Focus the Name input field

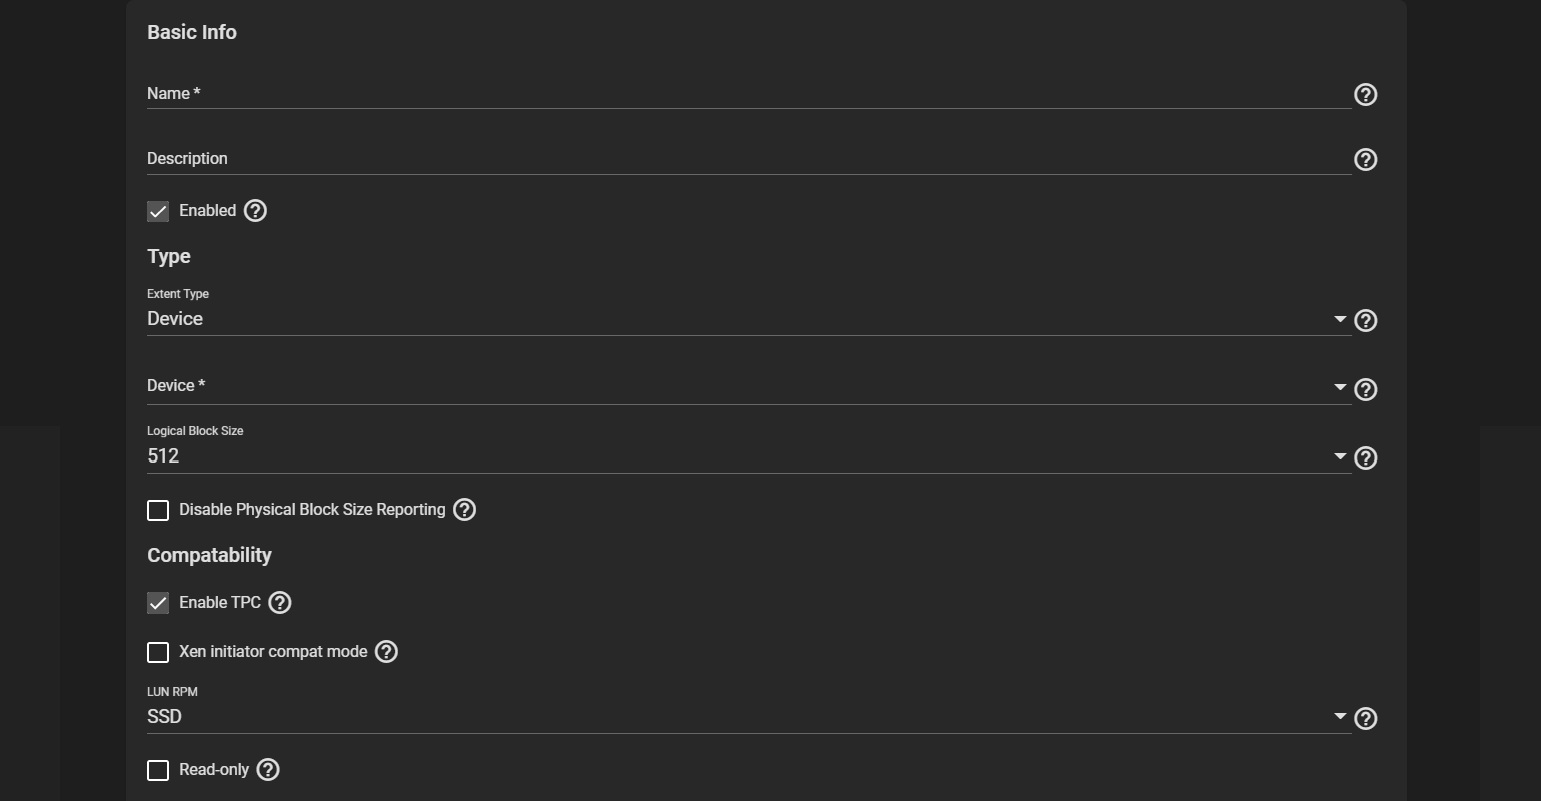[749, 93]
